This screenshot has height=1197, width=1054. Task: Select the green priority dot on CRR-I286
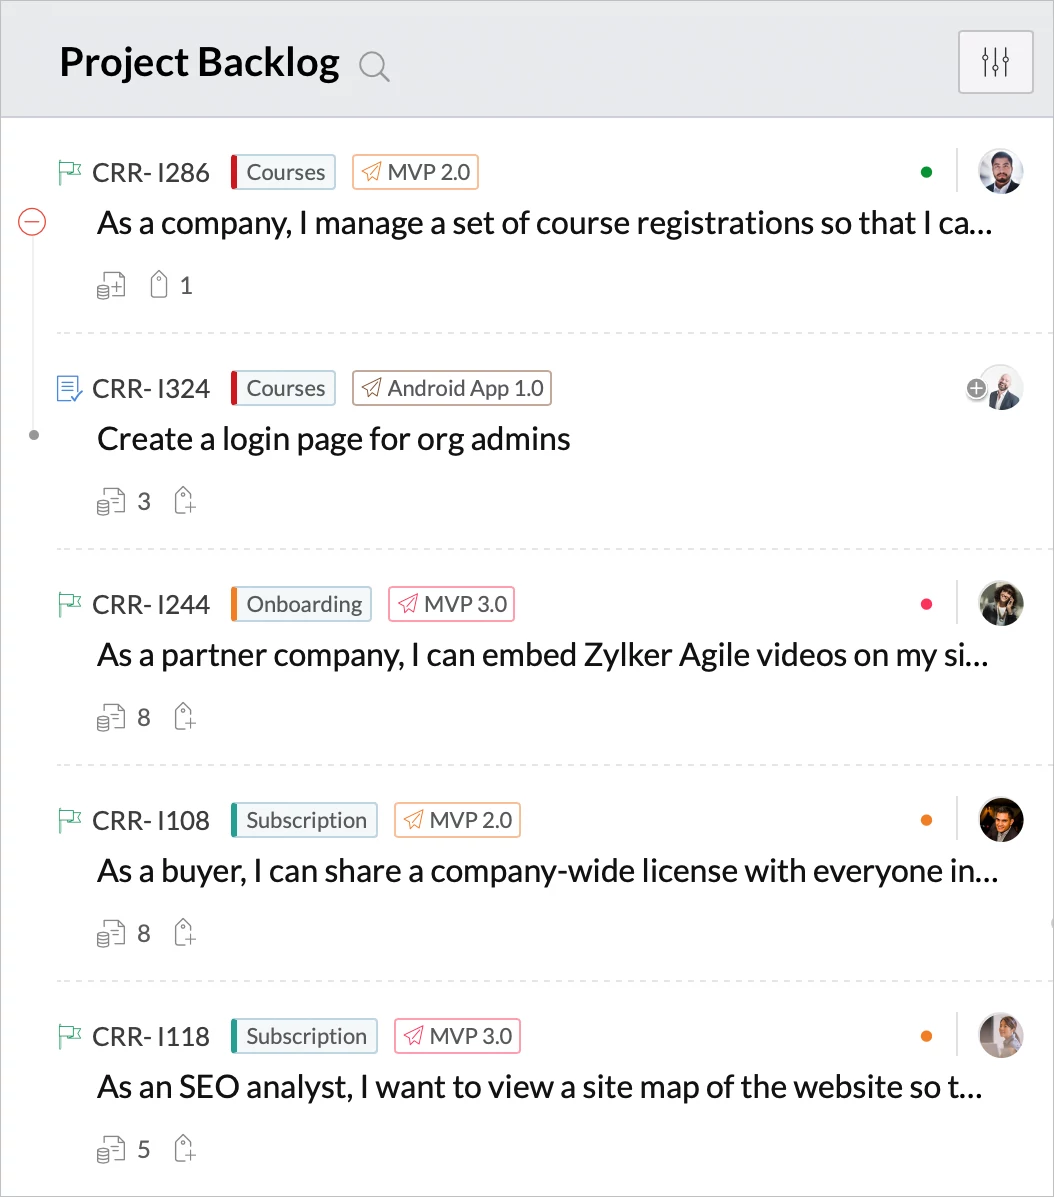click(x=927, y=173)
